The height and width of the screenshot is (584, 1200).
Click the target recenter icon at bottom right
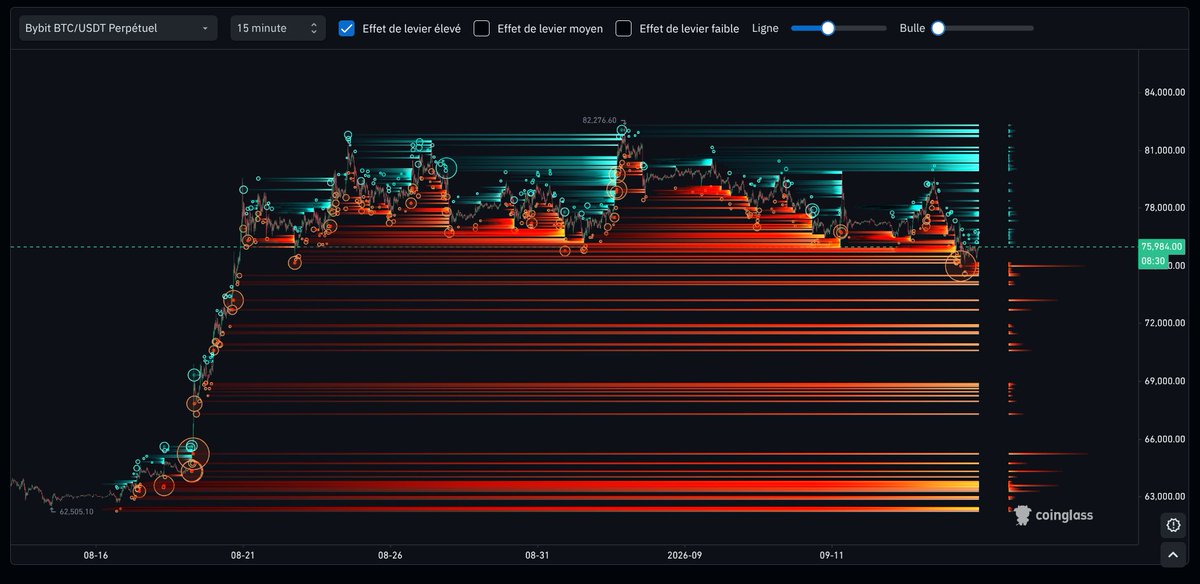pos(1174,525)
